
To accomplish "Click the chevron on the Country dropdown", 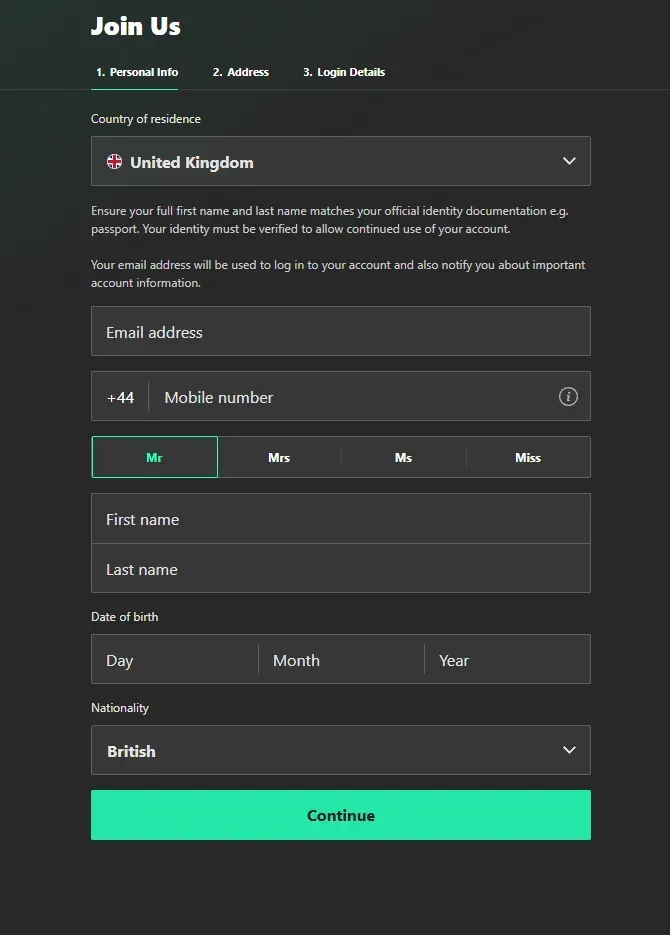I will [569, 161].
